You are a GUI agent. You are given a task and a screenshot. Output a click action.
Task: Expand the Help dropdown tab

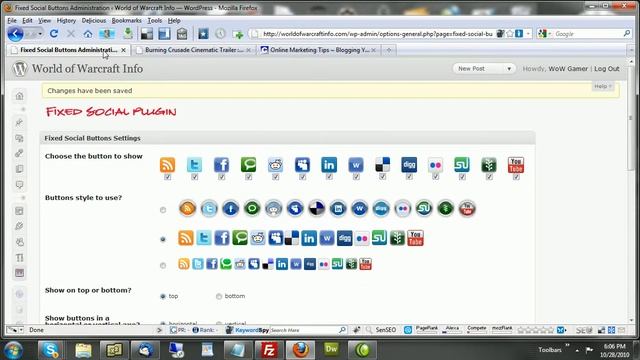pyautogui.click(x=602, y=86)
